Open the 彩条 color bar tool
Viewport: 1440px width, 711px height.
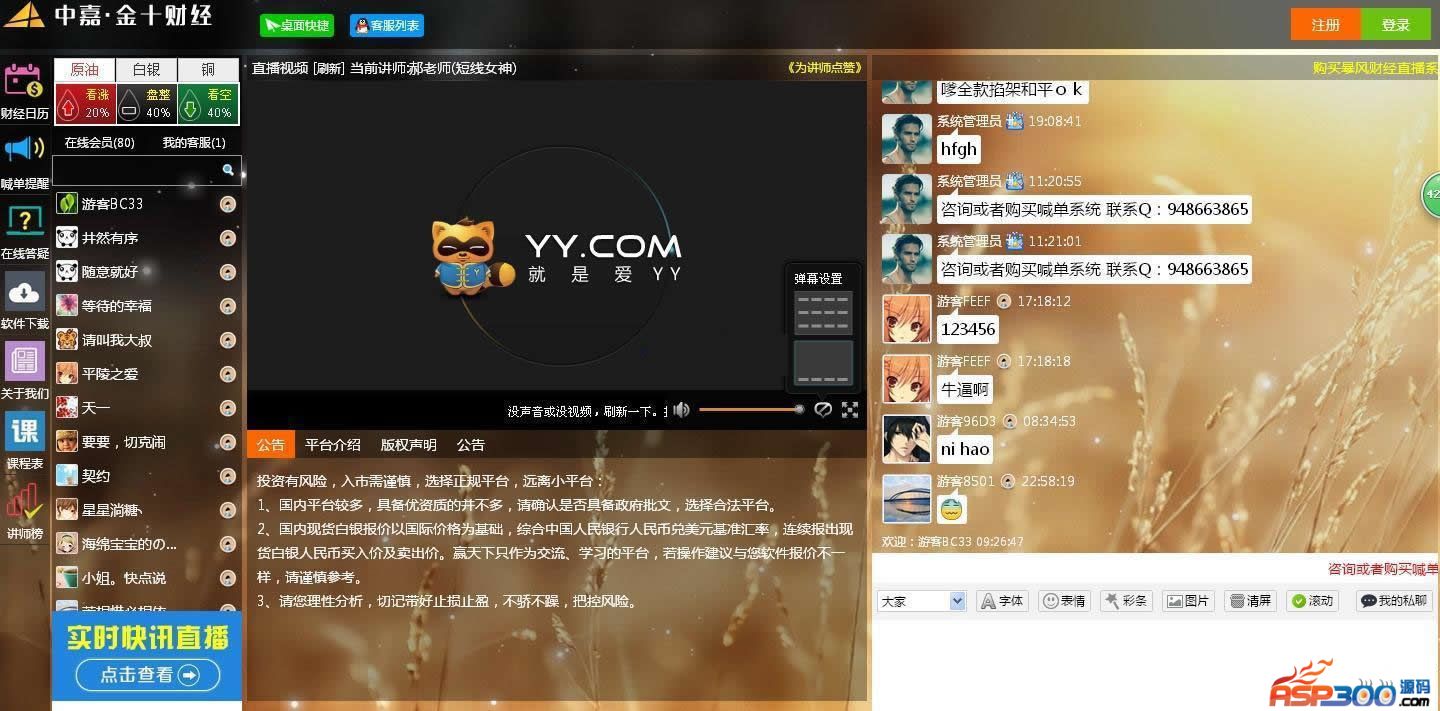1126,601
